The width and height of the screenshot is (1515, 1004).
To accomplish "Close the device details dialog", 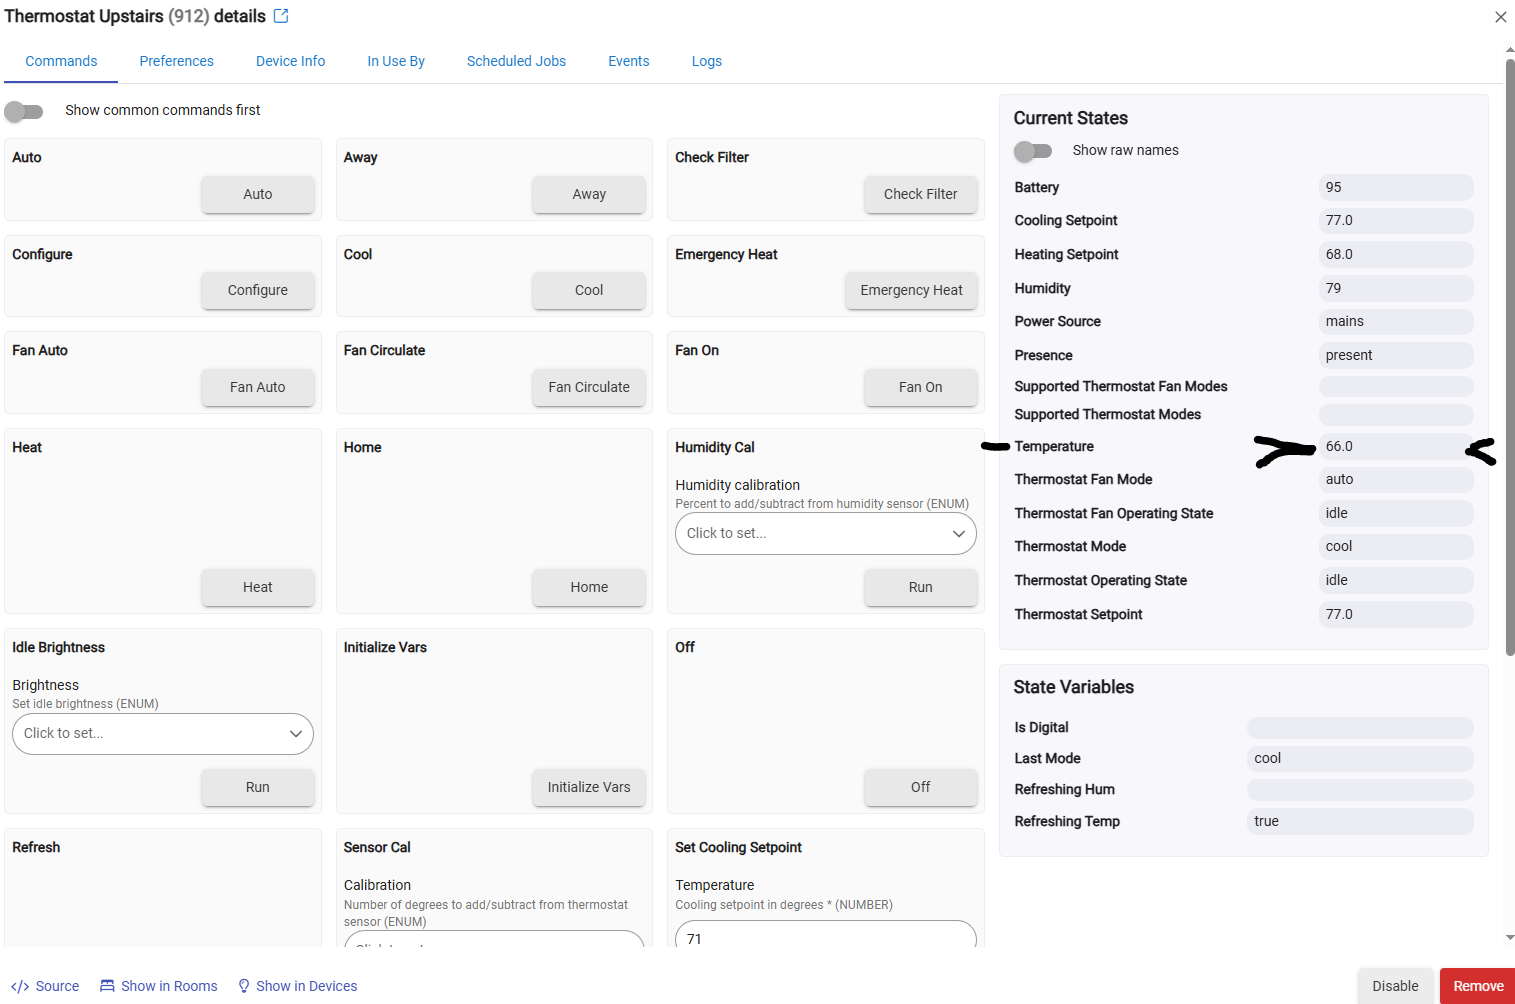I will pyautogui.click(x=1500, y=17).
